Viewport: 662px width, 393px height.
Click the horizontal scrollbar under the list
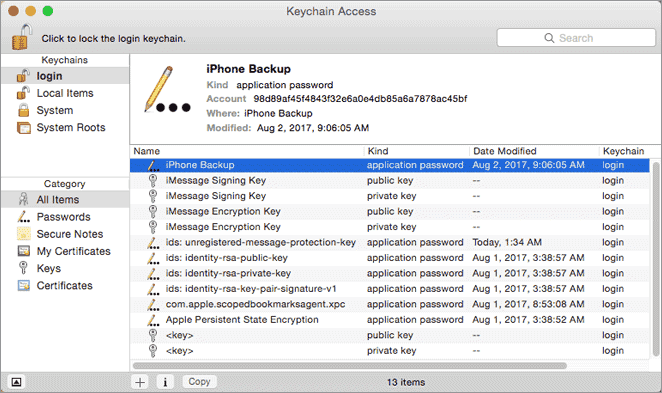click(x=350, y=366)
